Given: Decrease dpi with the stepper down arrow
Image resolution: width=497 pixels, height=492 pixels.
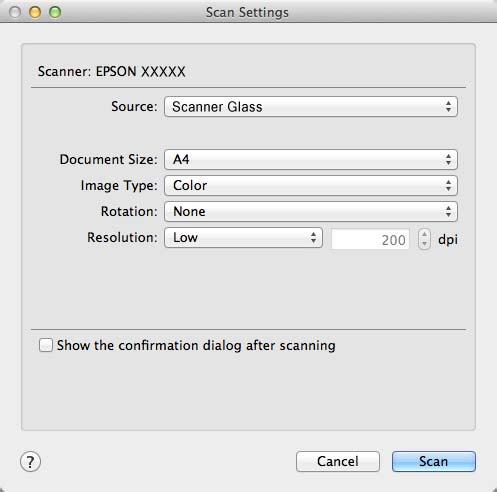Looking at the screenshot, I should click(424, 244).
